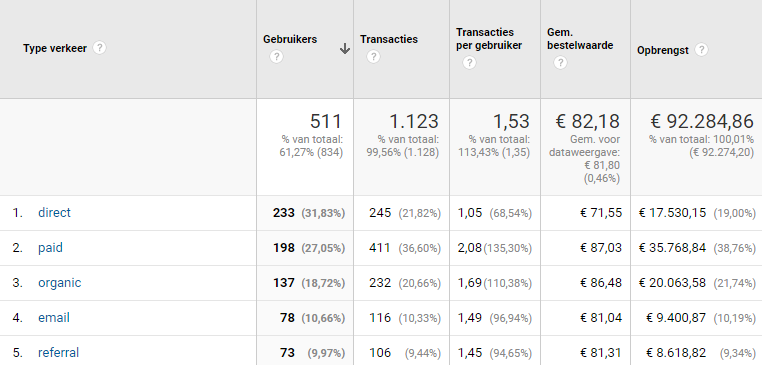Image resolution: width=762 pixels, height=365 pixels.
Task: Click the referral traffic type link
Action: point(58,352)
